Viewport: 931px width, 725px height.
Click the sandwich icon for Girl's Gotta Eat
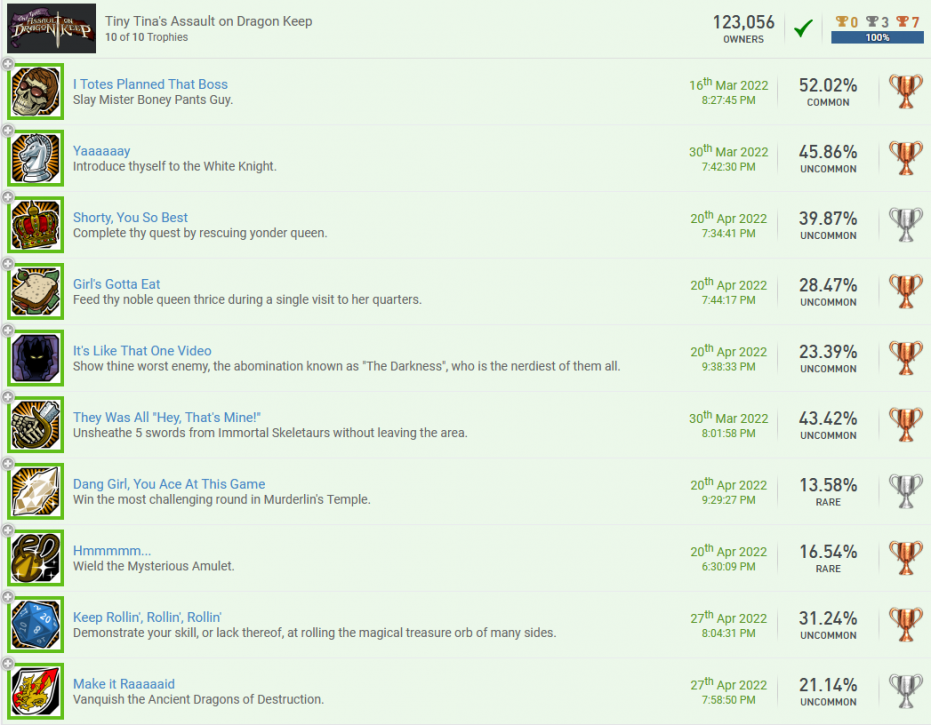pos(37,292)
